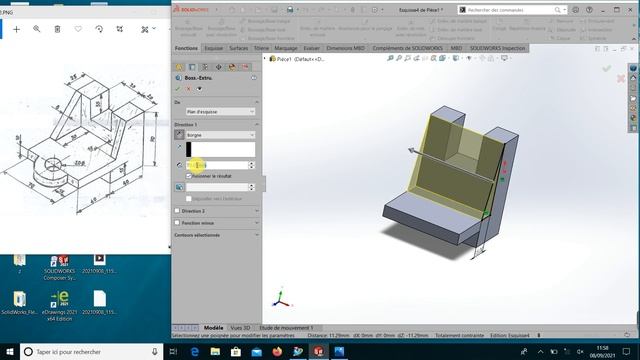Screen dimensions: 640x360
Task: Zoom to fit in the view toolbar
Action: click(x=390, y=58)
